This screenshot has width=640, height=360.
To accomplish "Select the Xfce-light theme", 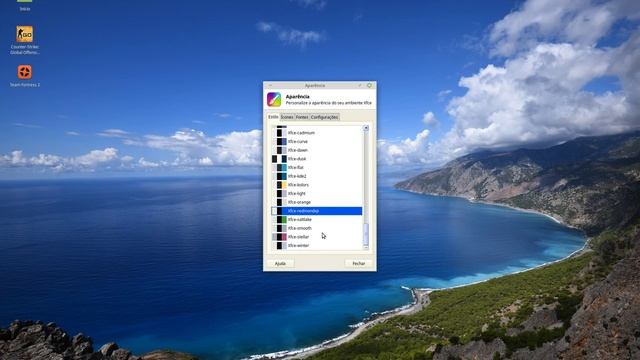I will pos(317,193).
